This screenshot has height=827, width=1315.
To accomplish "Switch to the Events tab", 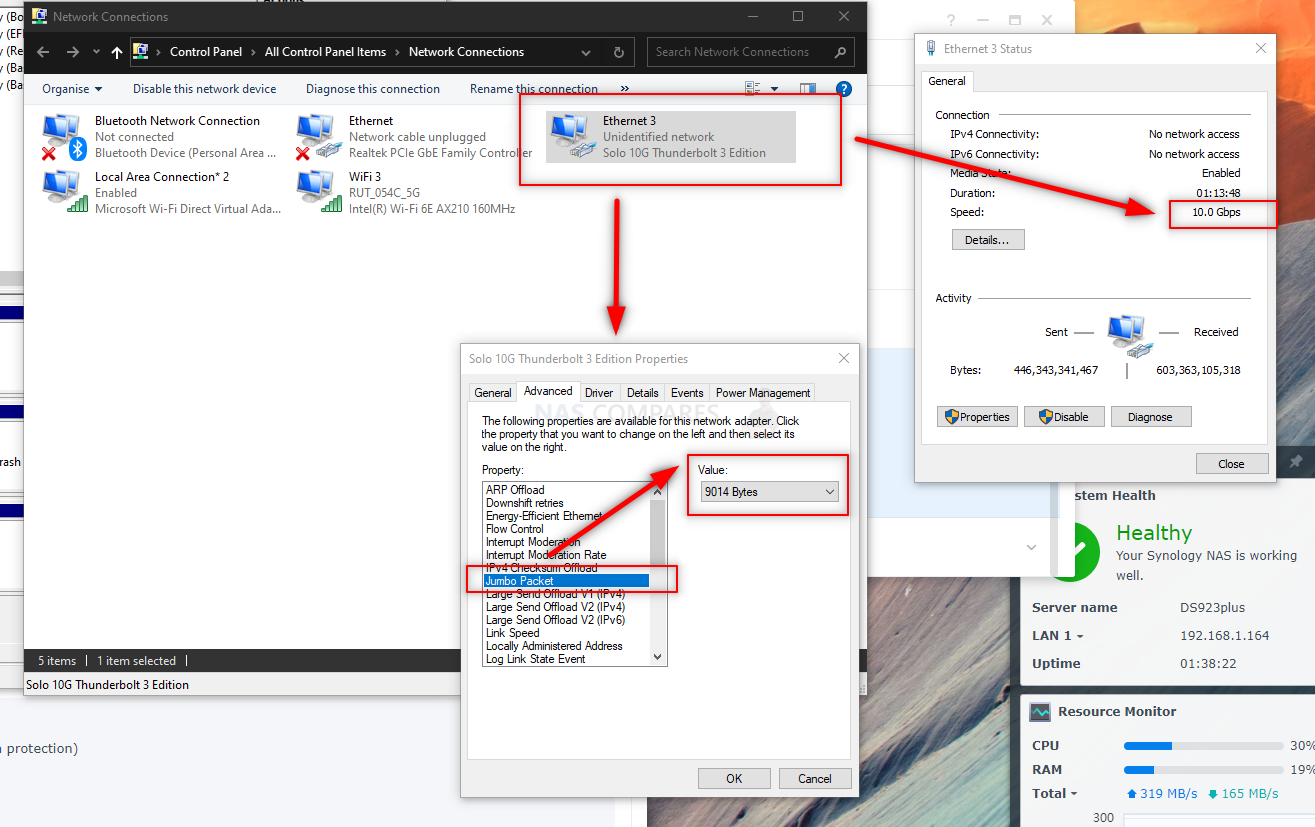I will point(687,393).
